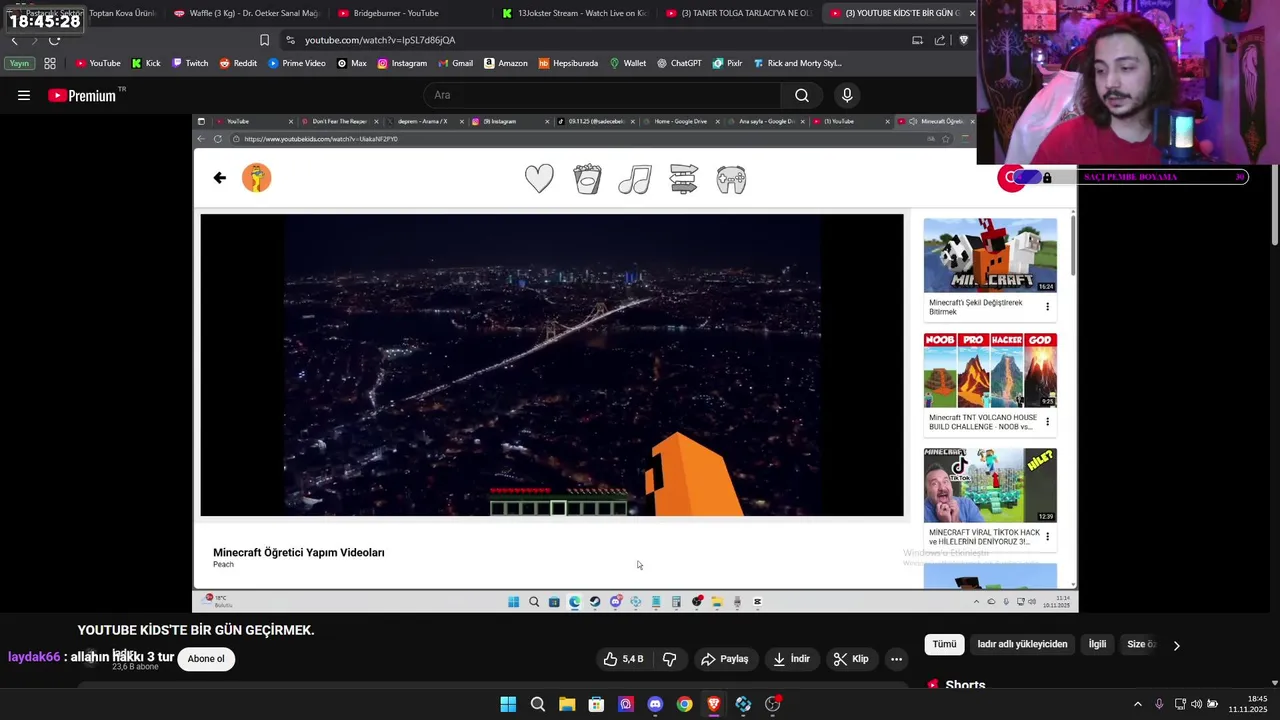This screenshot has width=1280, height=720.
Task: Dislike the video with thumbs-down
Action: [670, 659]
